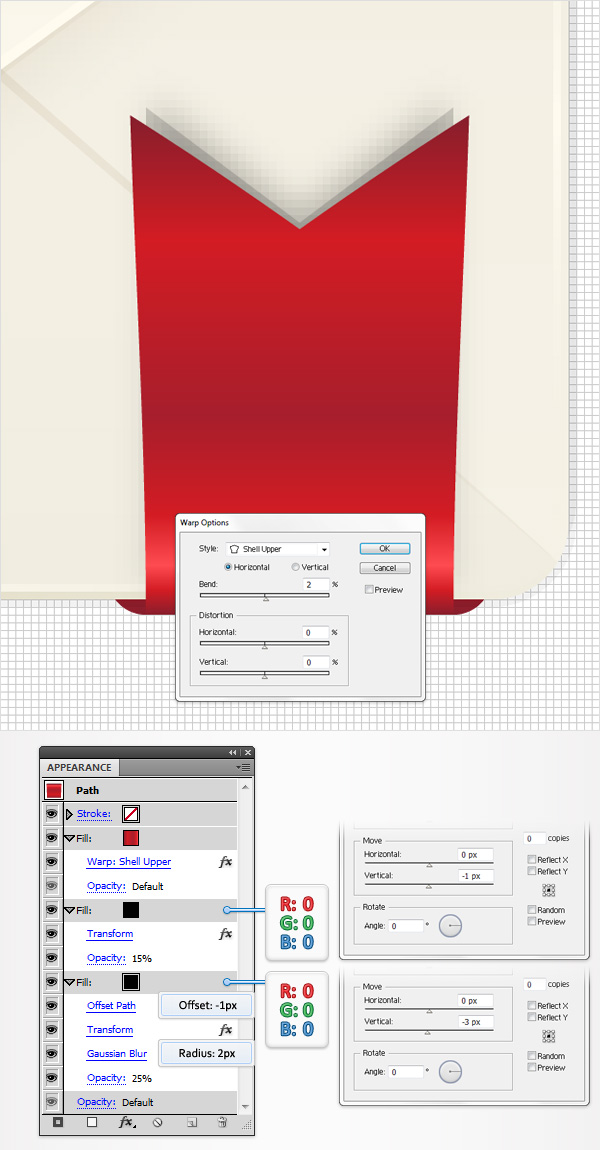The image size is (600, 1150).
Task: Toggle eye icon next to Opacity 25%
Action: pos(51,1078)
